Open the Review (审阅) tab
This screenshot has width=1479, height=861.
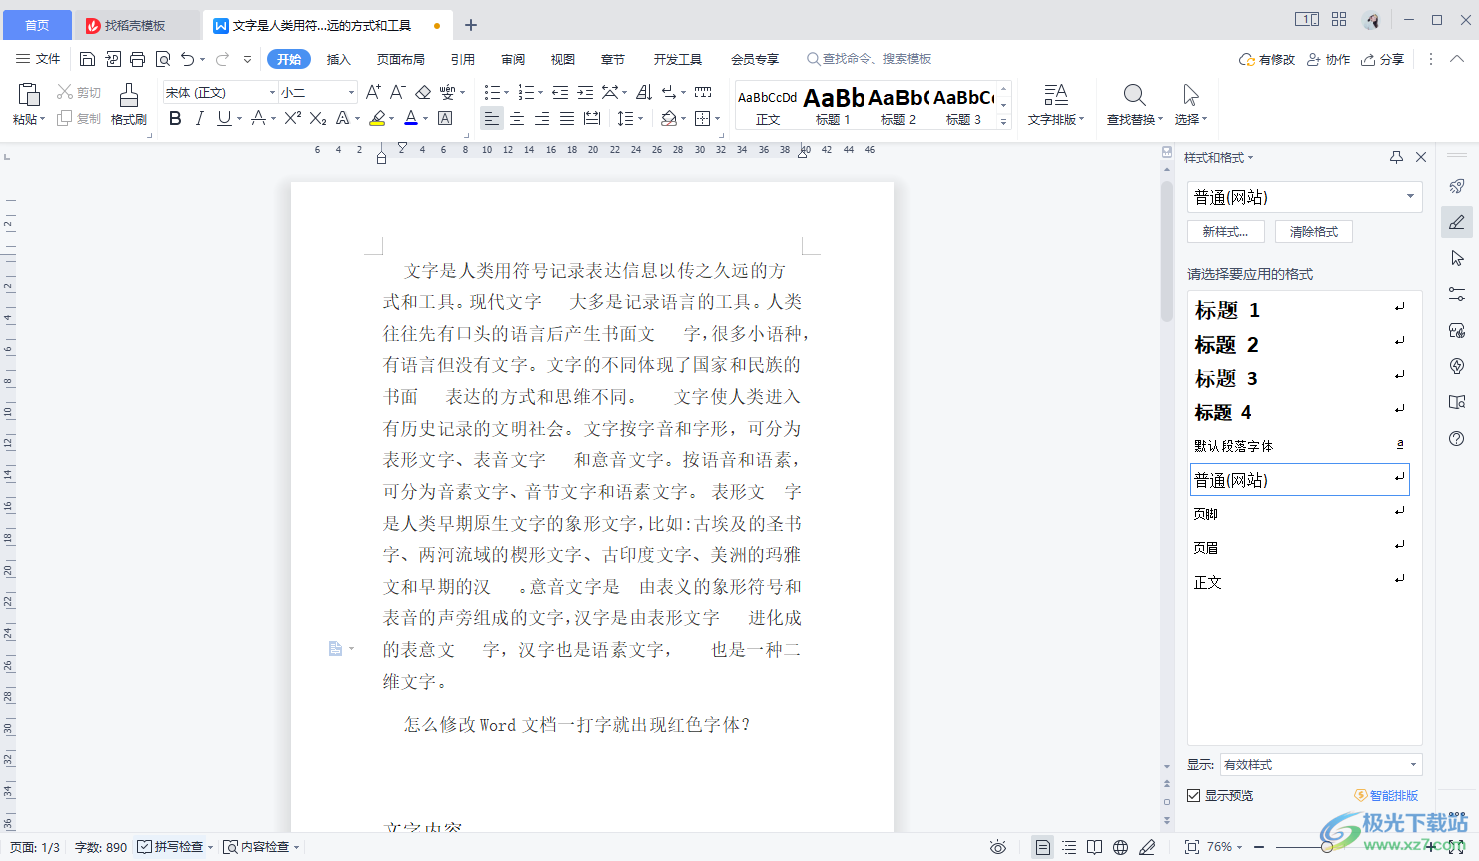coord(513,59)
